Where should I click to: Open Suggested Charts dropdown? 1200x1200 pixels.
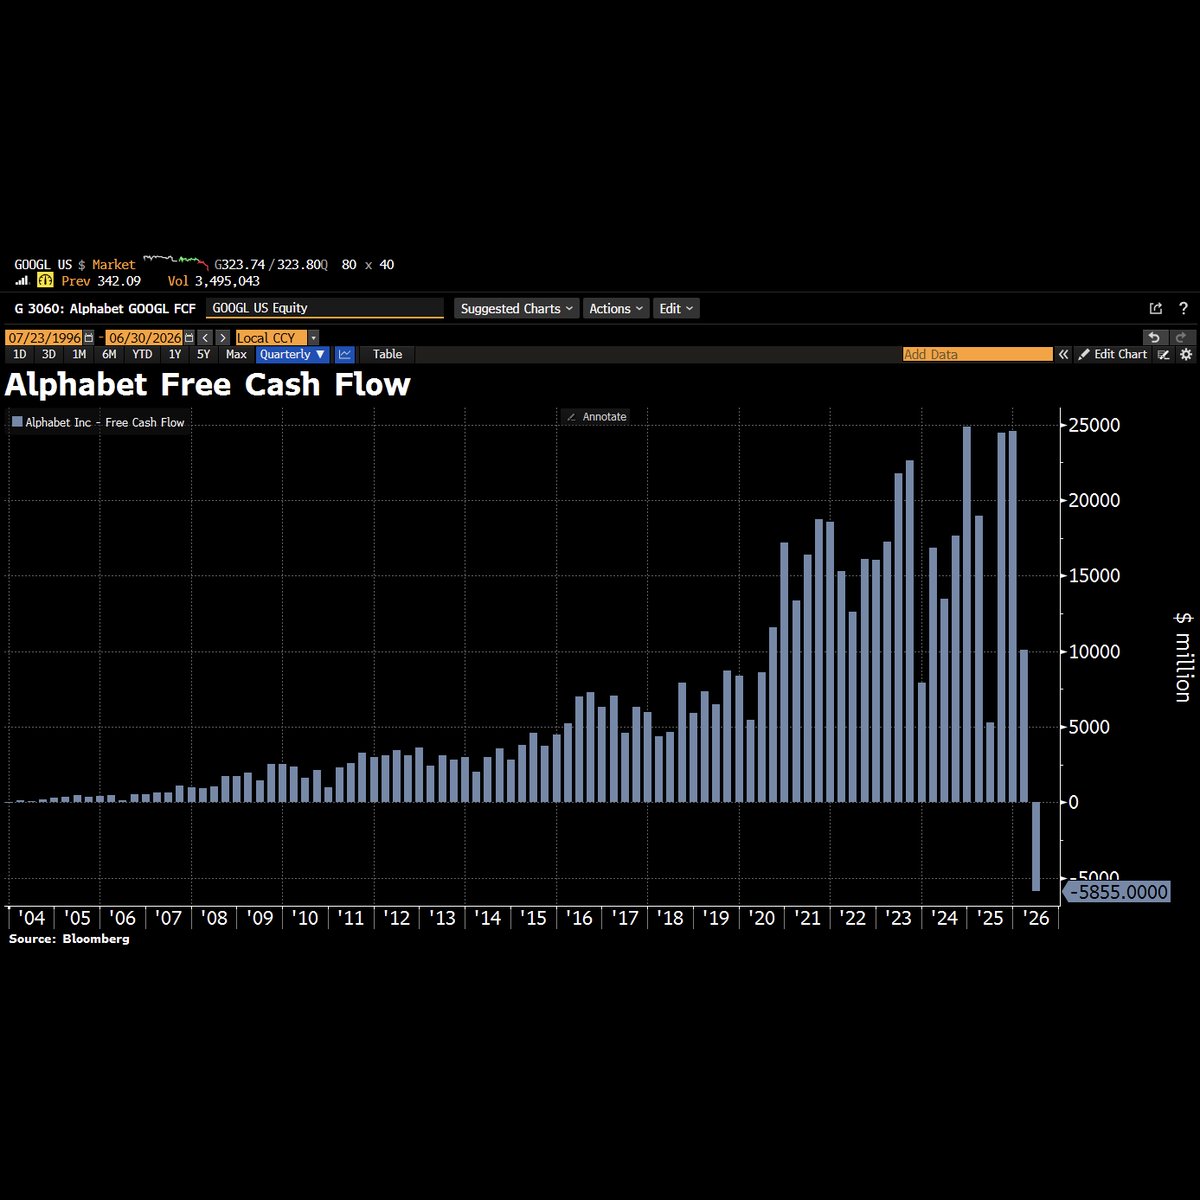(517, 308)
